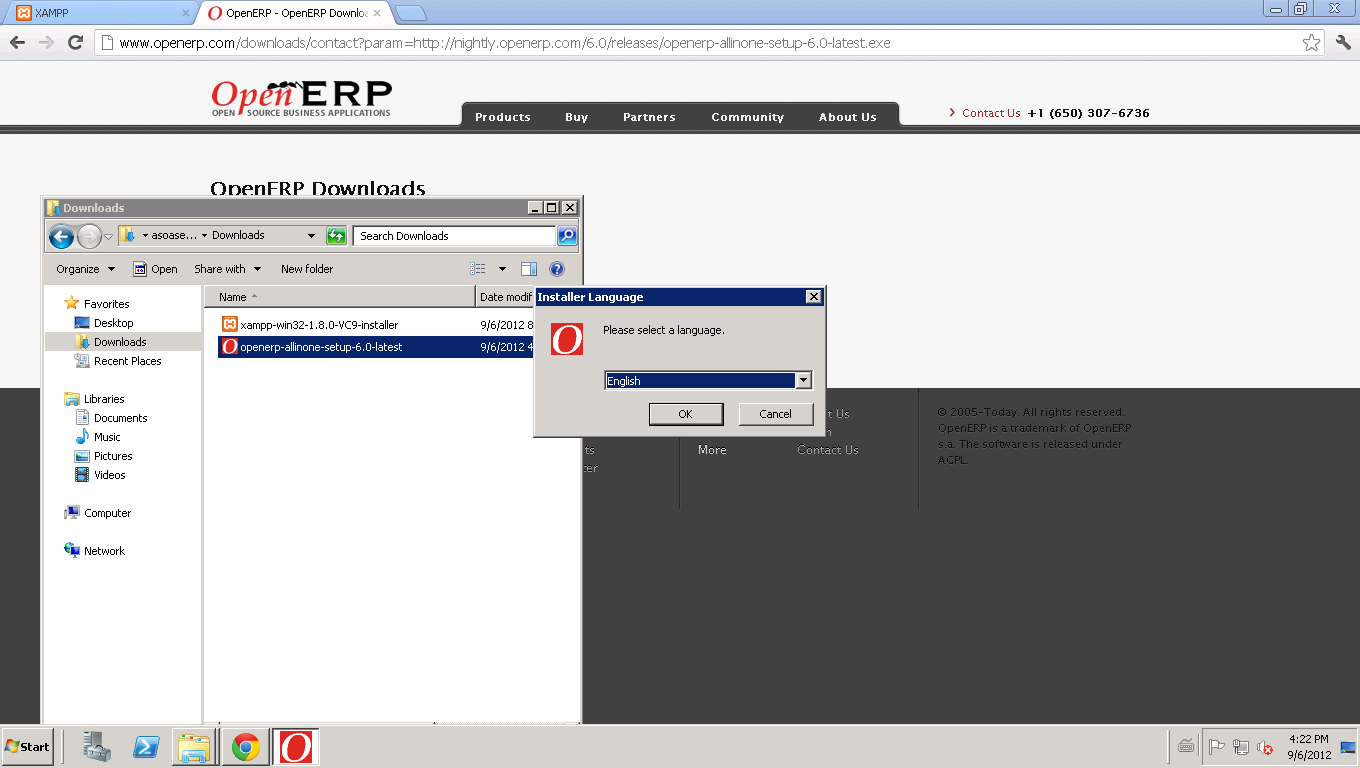Image resolution: width=1360 pixels, height=768 pixels.
Task: Go back using the Downloads window back arrow
Action: (61, 236)
